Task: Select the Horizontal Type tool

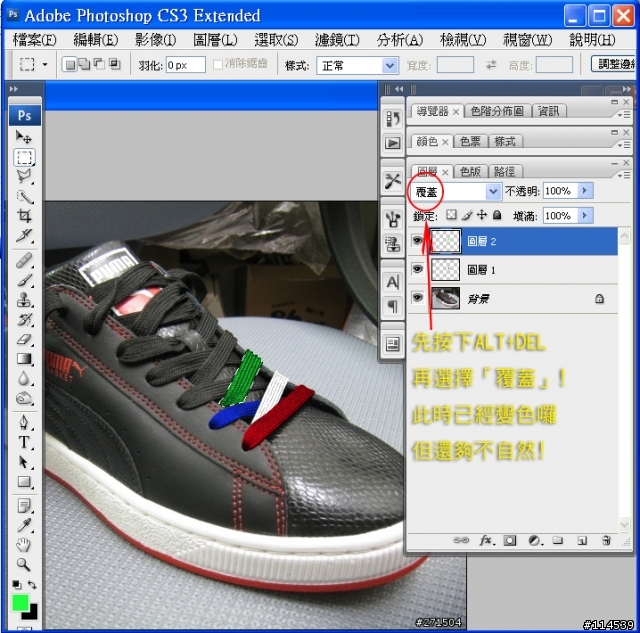Action: (x=24, y=442)
